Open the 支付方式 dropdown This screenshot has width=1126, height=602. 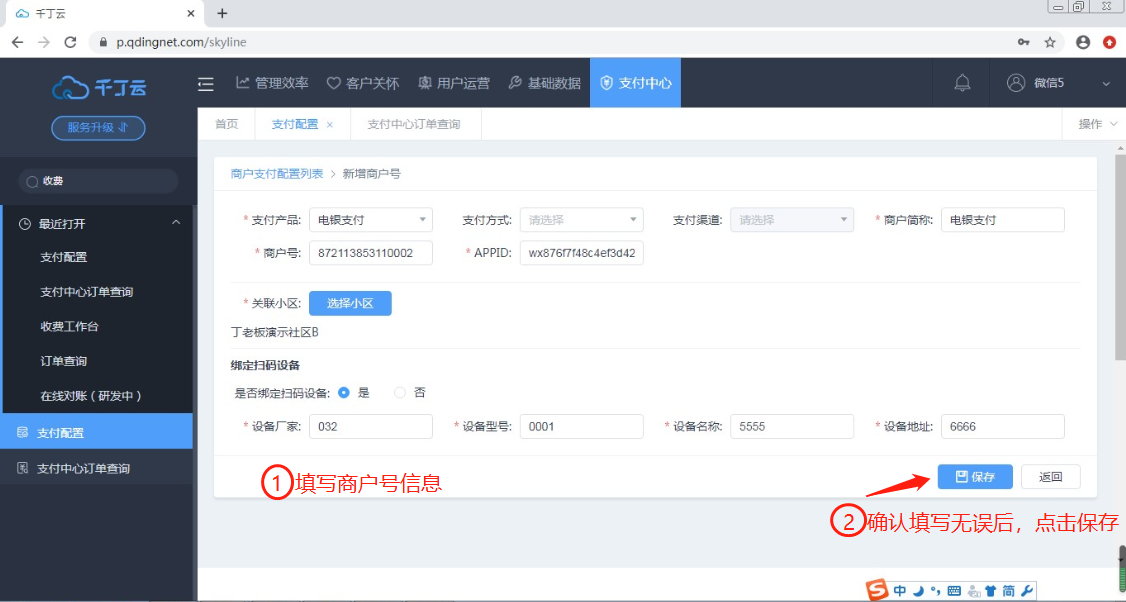point(582,220)
